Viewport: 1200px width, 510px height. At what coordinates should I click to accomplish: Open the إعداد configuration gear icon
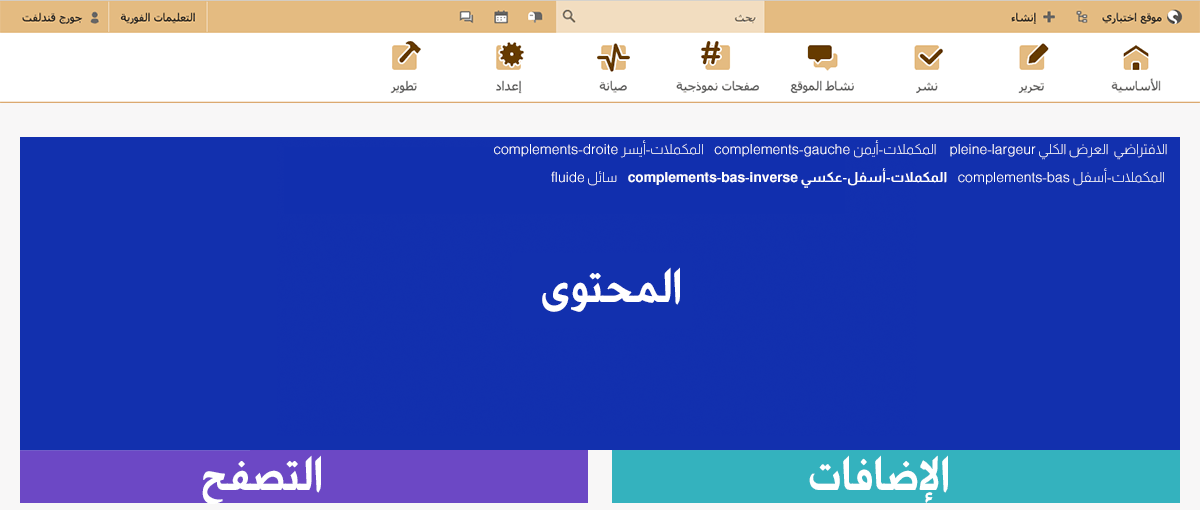(509, 58)
